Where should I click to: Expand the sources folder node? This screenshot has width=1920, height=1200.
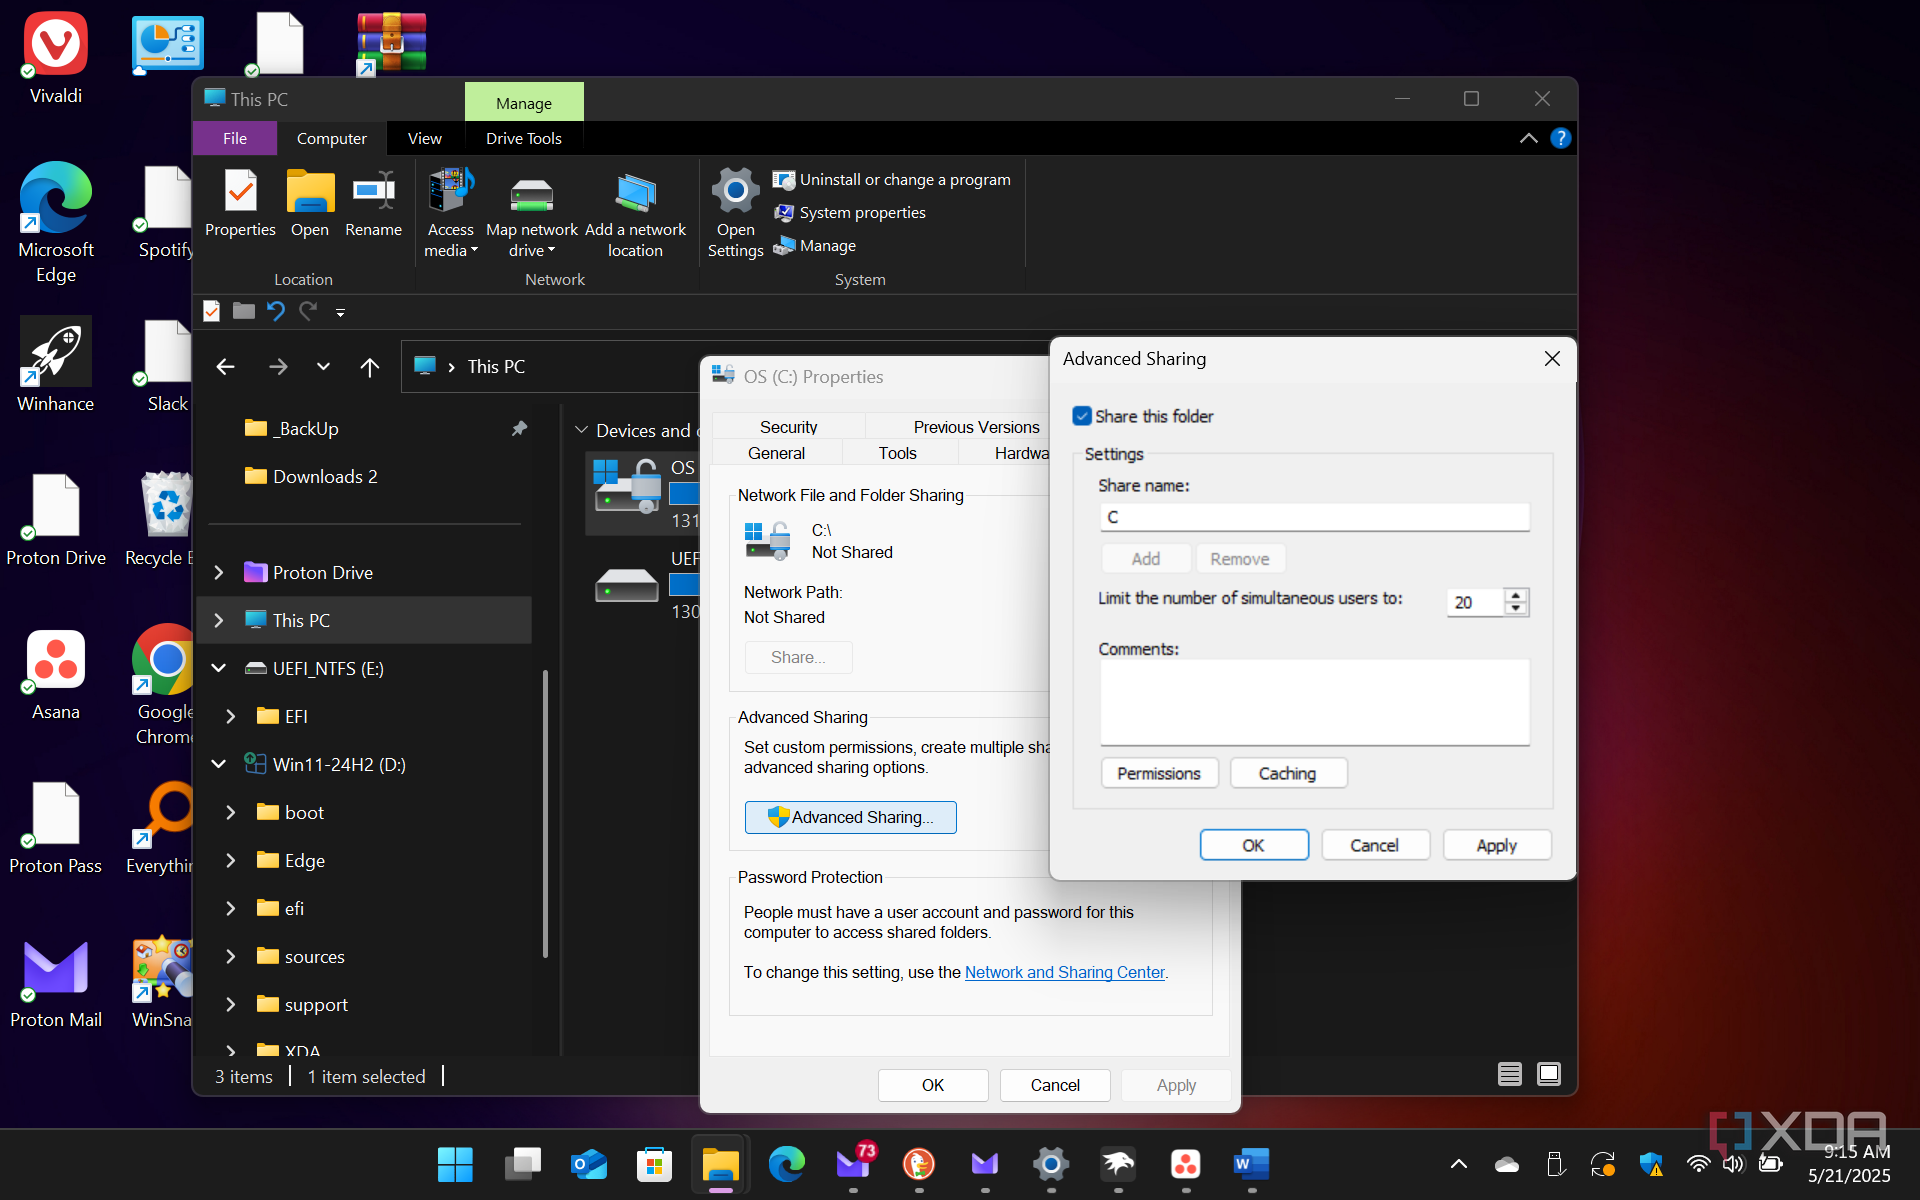[231, 956]
